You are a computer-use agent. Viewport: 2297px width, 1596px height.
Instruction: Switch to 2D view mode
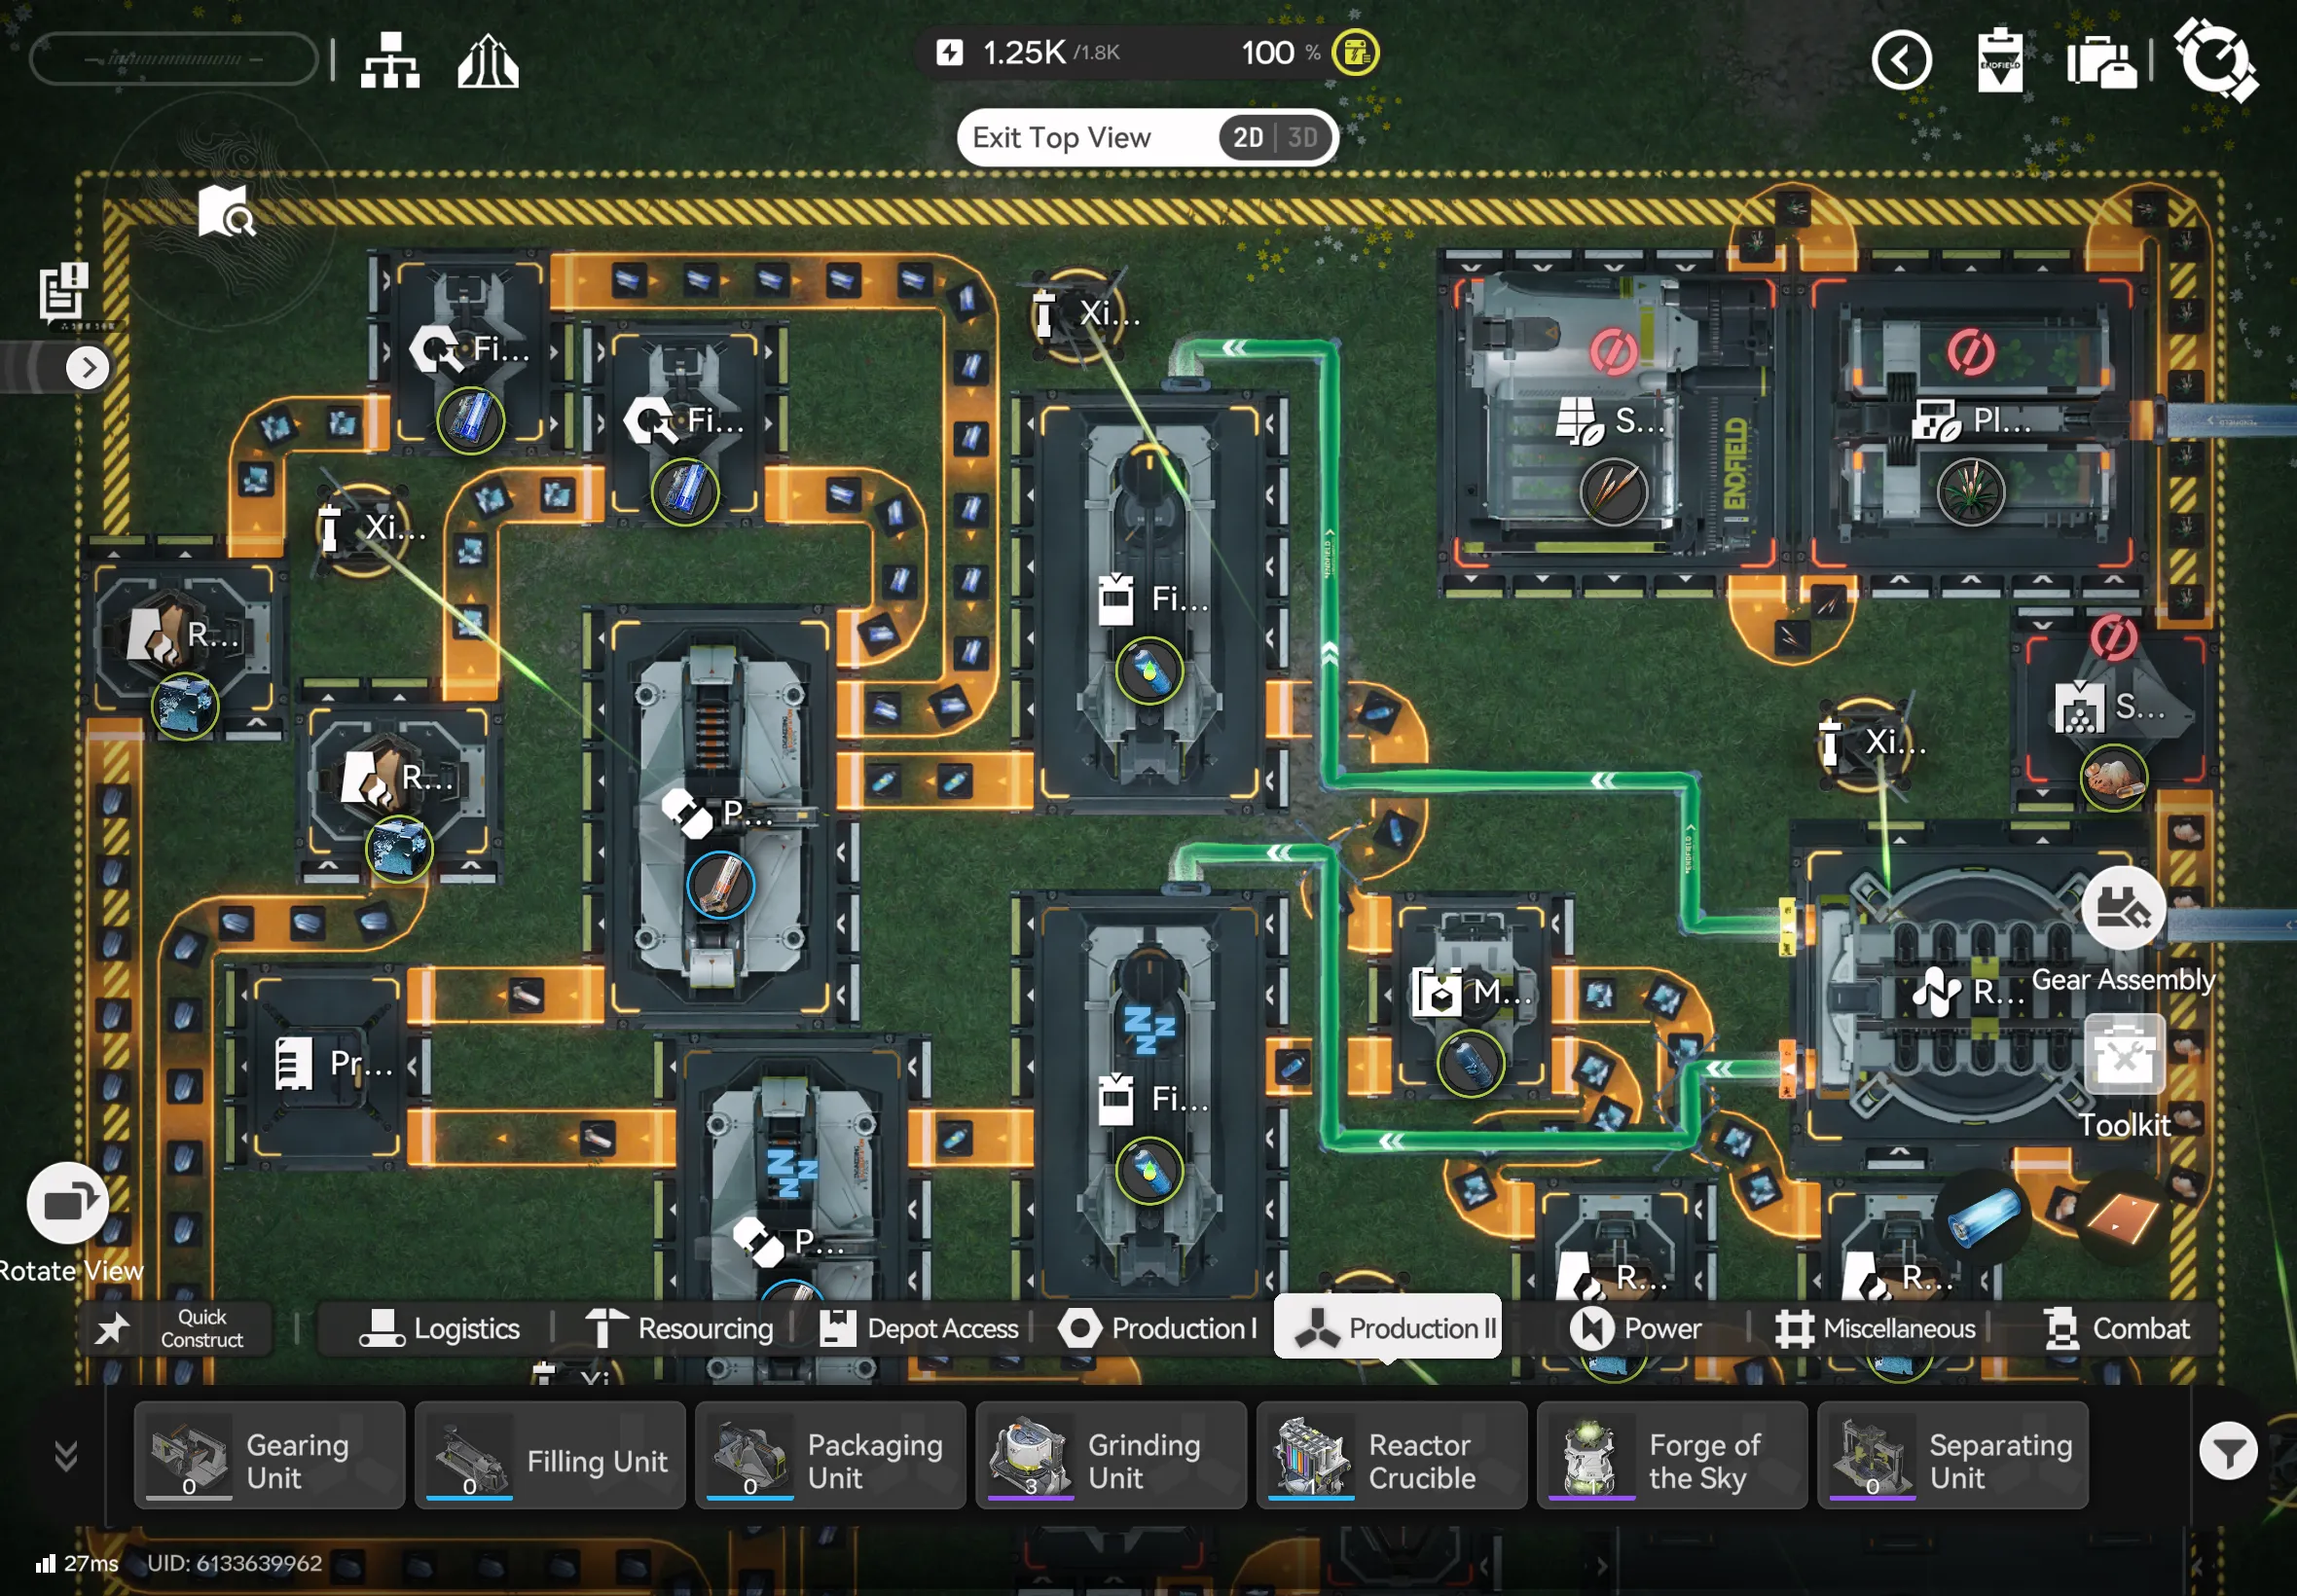1247,137
